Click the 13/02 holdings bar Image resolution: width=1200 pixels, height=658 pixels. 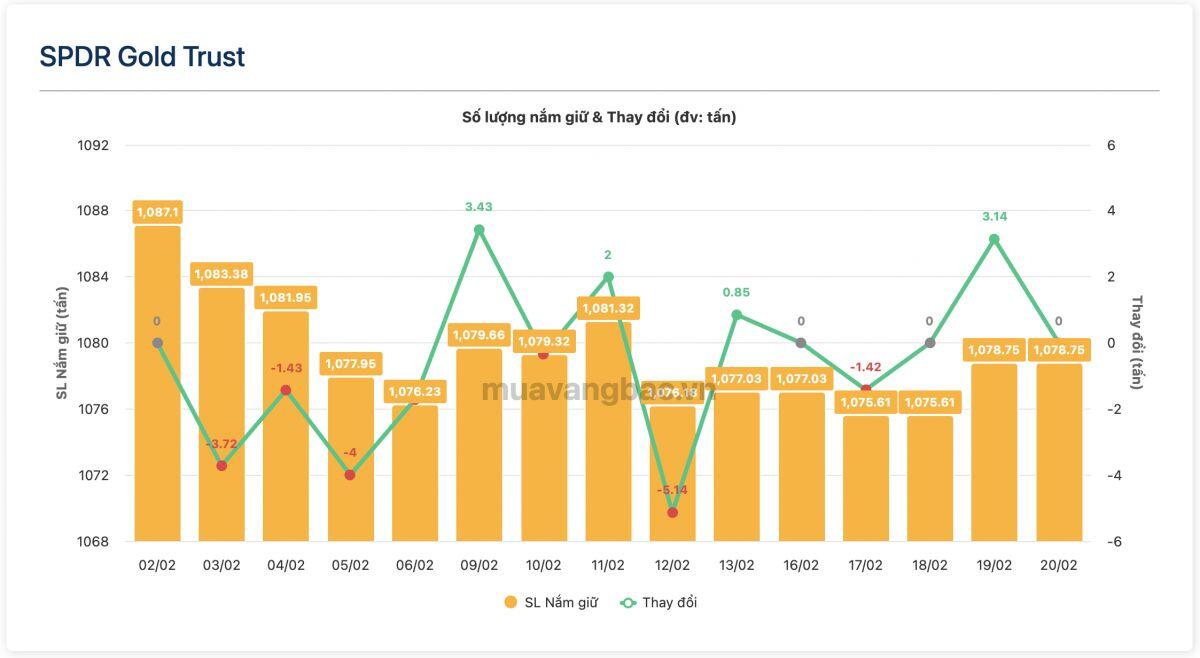pyautogui.click(x=736, y=467)
